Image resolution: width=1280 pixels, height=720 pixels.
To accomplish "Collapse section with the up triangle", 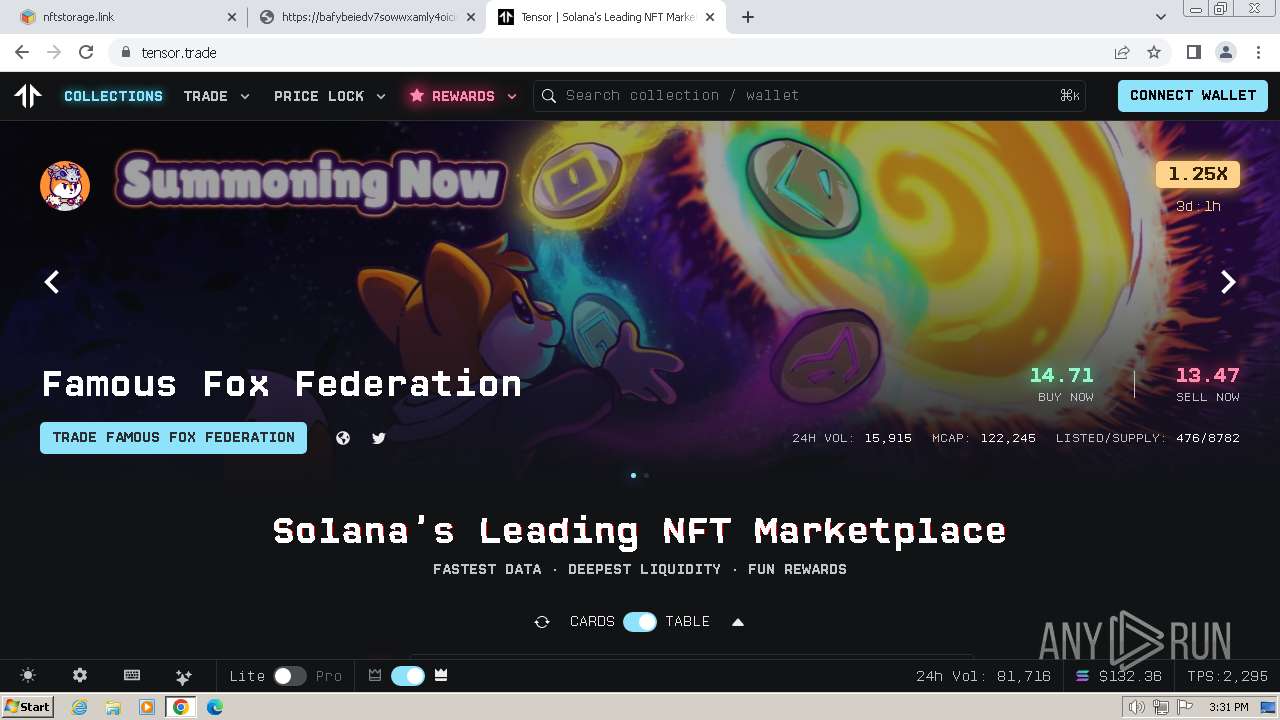I will (738, 622).
